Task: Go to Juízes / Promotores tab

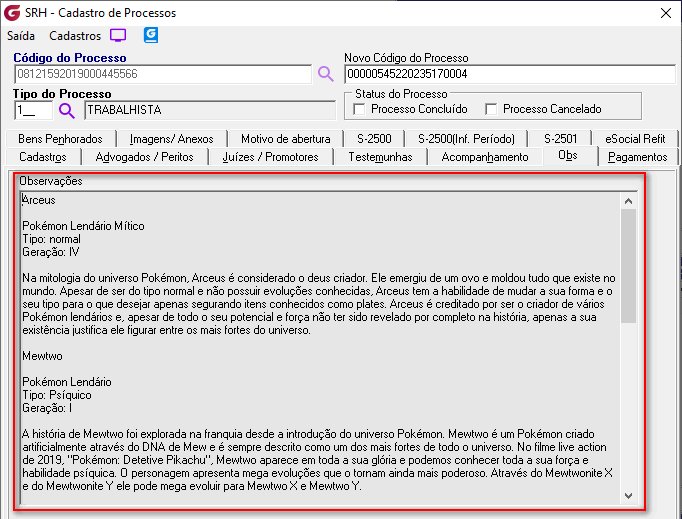Action: (271, 157)
